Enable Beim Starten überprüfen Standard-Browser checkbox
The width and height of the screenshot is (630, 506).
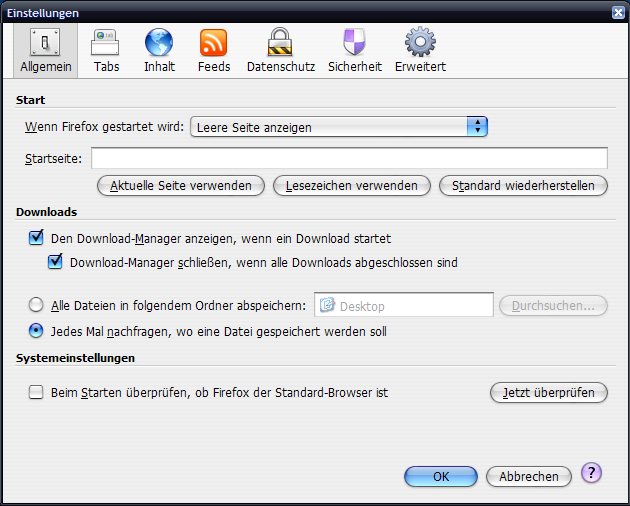click(36, 392)
